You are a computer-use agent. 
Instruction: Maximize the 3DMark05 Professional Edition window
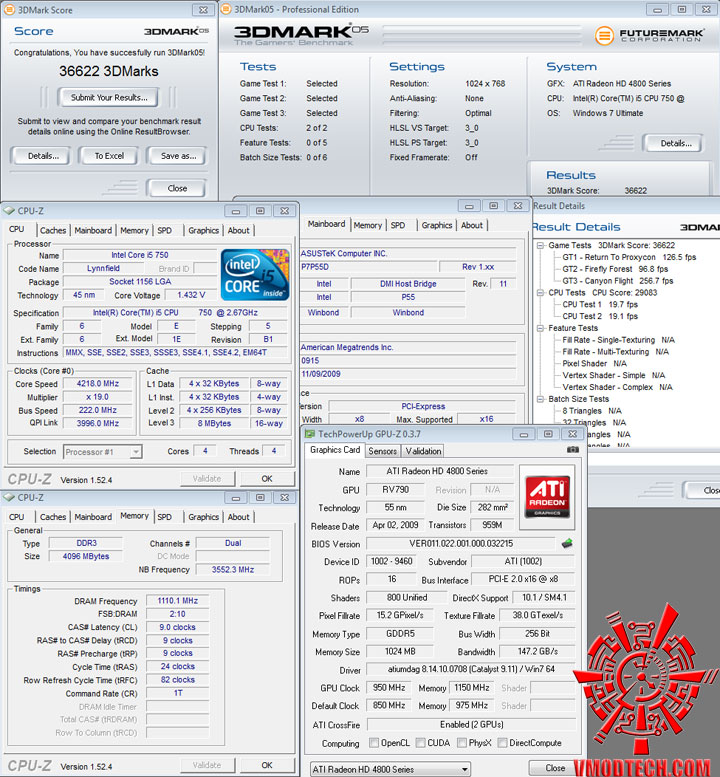click(x=682, y=9)
